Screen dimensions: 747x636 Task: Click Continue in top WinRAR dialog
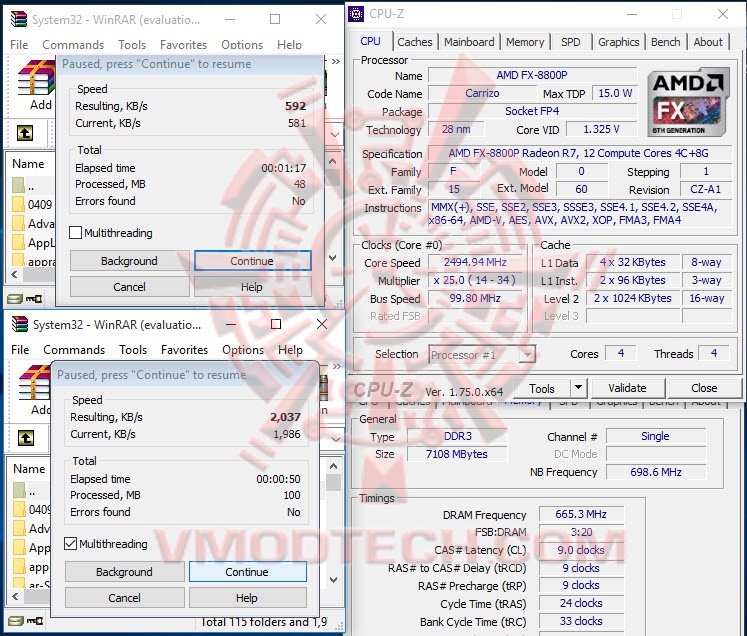pos(252,261)
